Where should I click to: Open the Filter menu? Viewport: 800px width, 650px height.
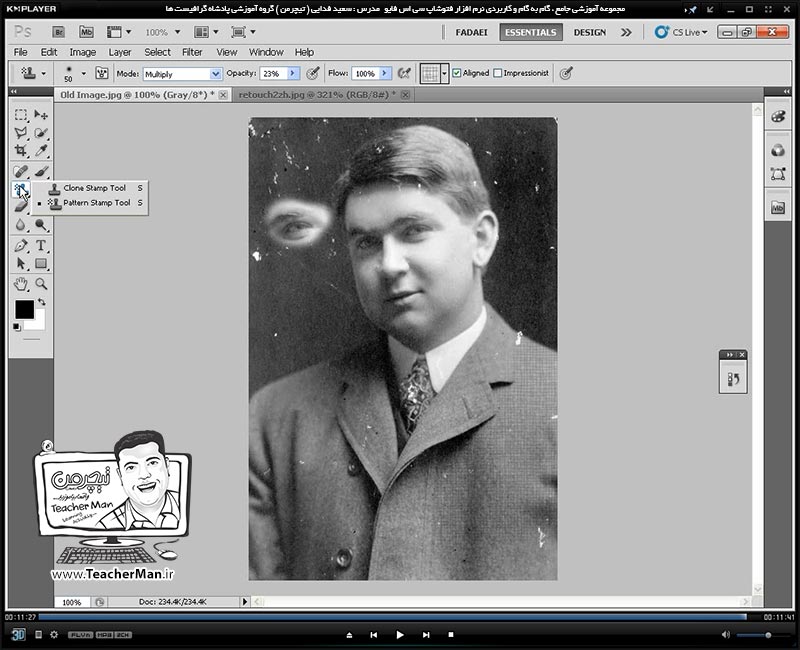192,52
